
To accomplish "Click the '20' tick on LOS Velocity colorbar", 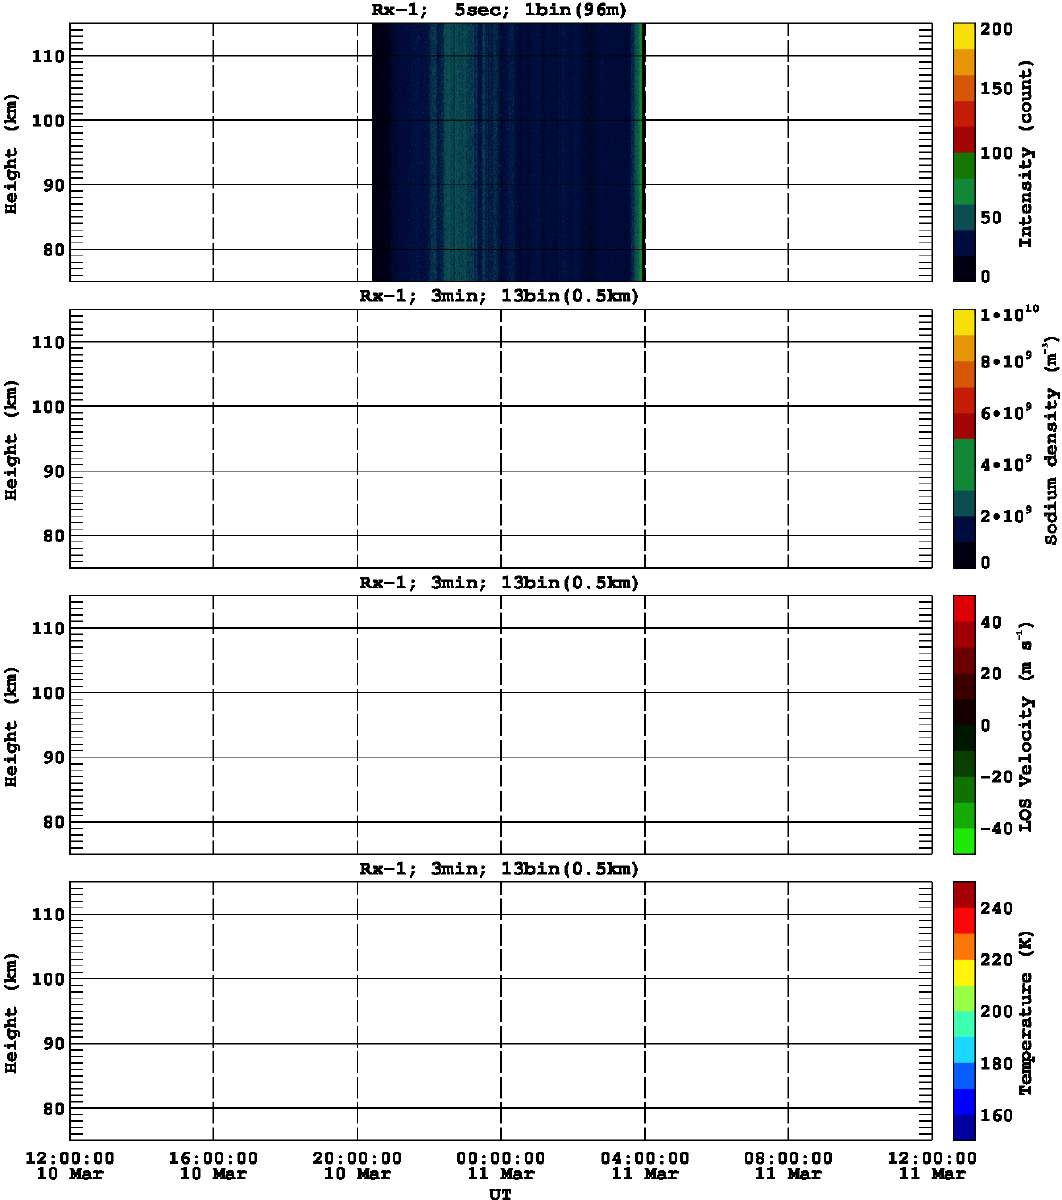I will click(991, 674).
